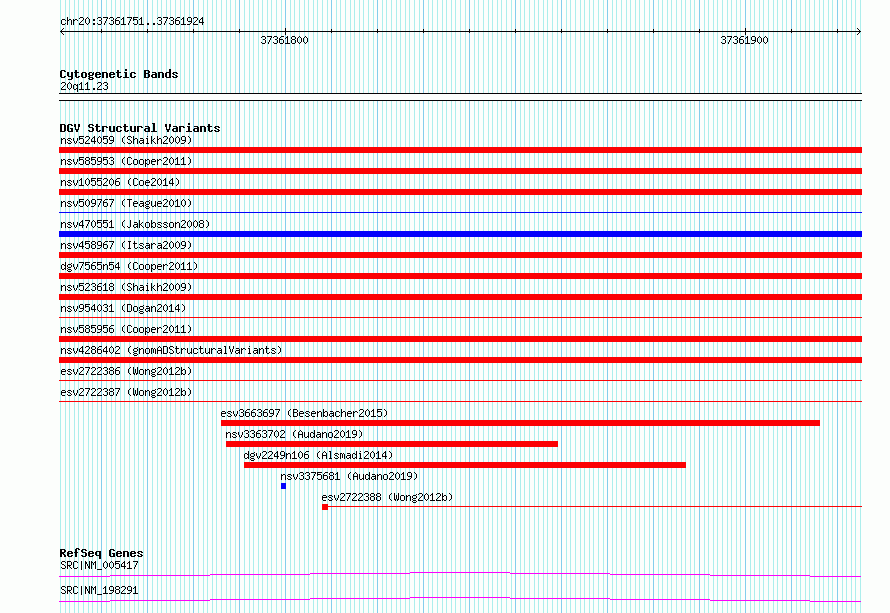This screenshot has width=890, height=613.
Task: Click the esv2722388 (Wong2012b) label
Action: [387, 497]
